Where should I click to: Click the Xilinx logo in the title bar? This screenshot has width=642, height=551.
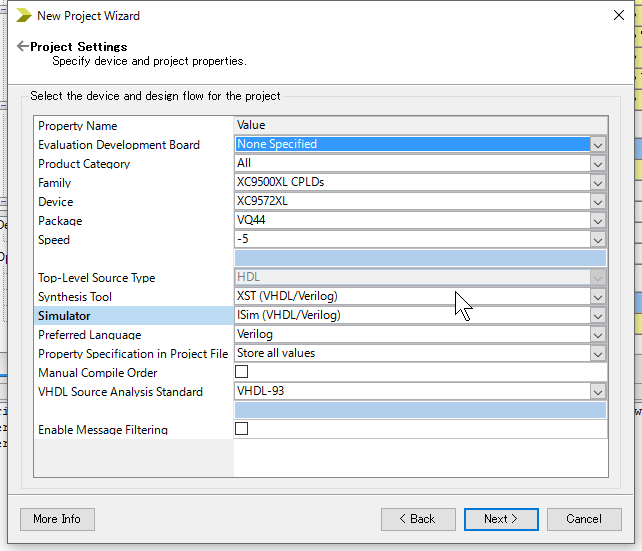tap(24, 16)
